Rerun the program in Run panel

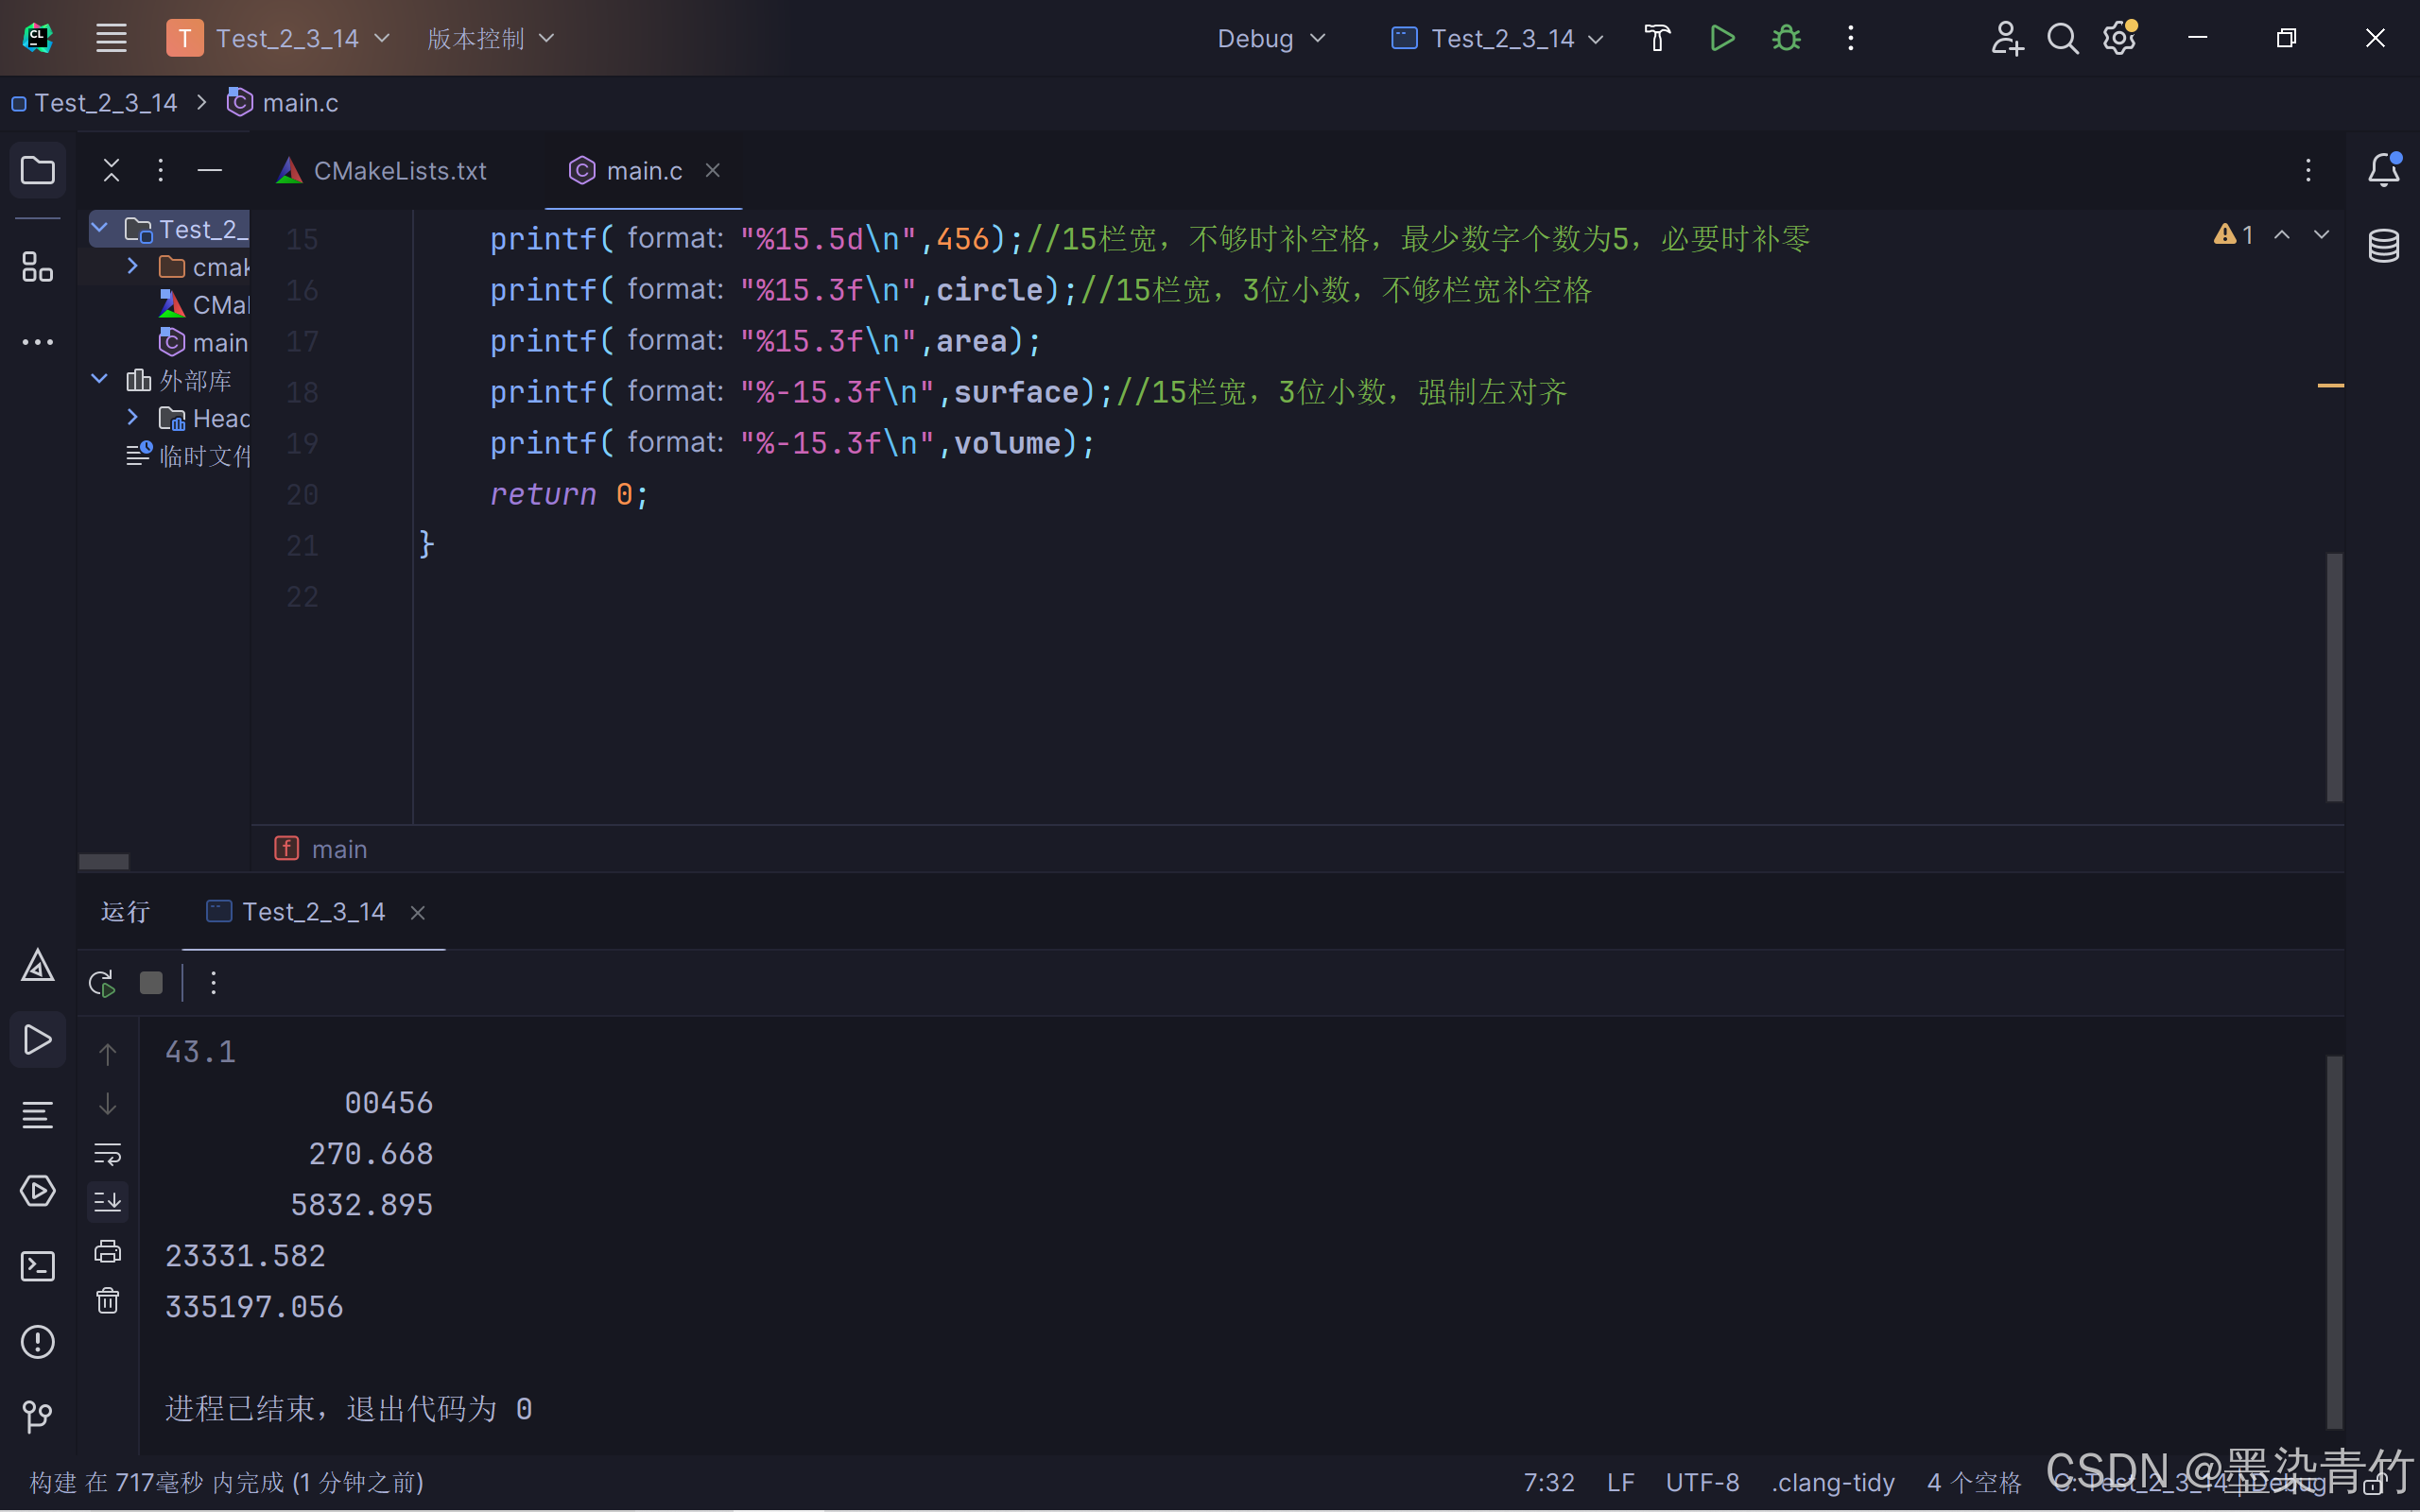point(102,983)
